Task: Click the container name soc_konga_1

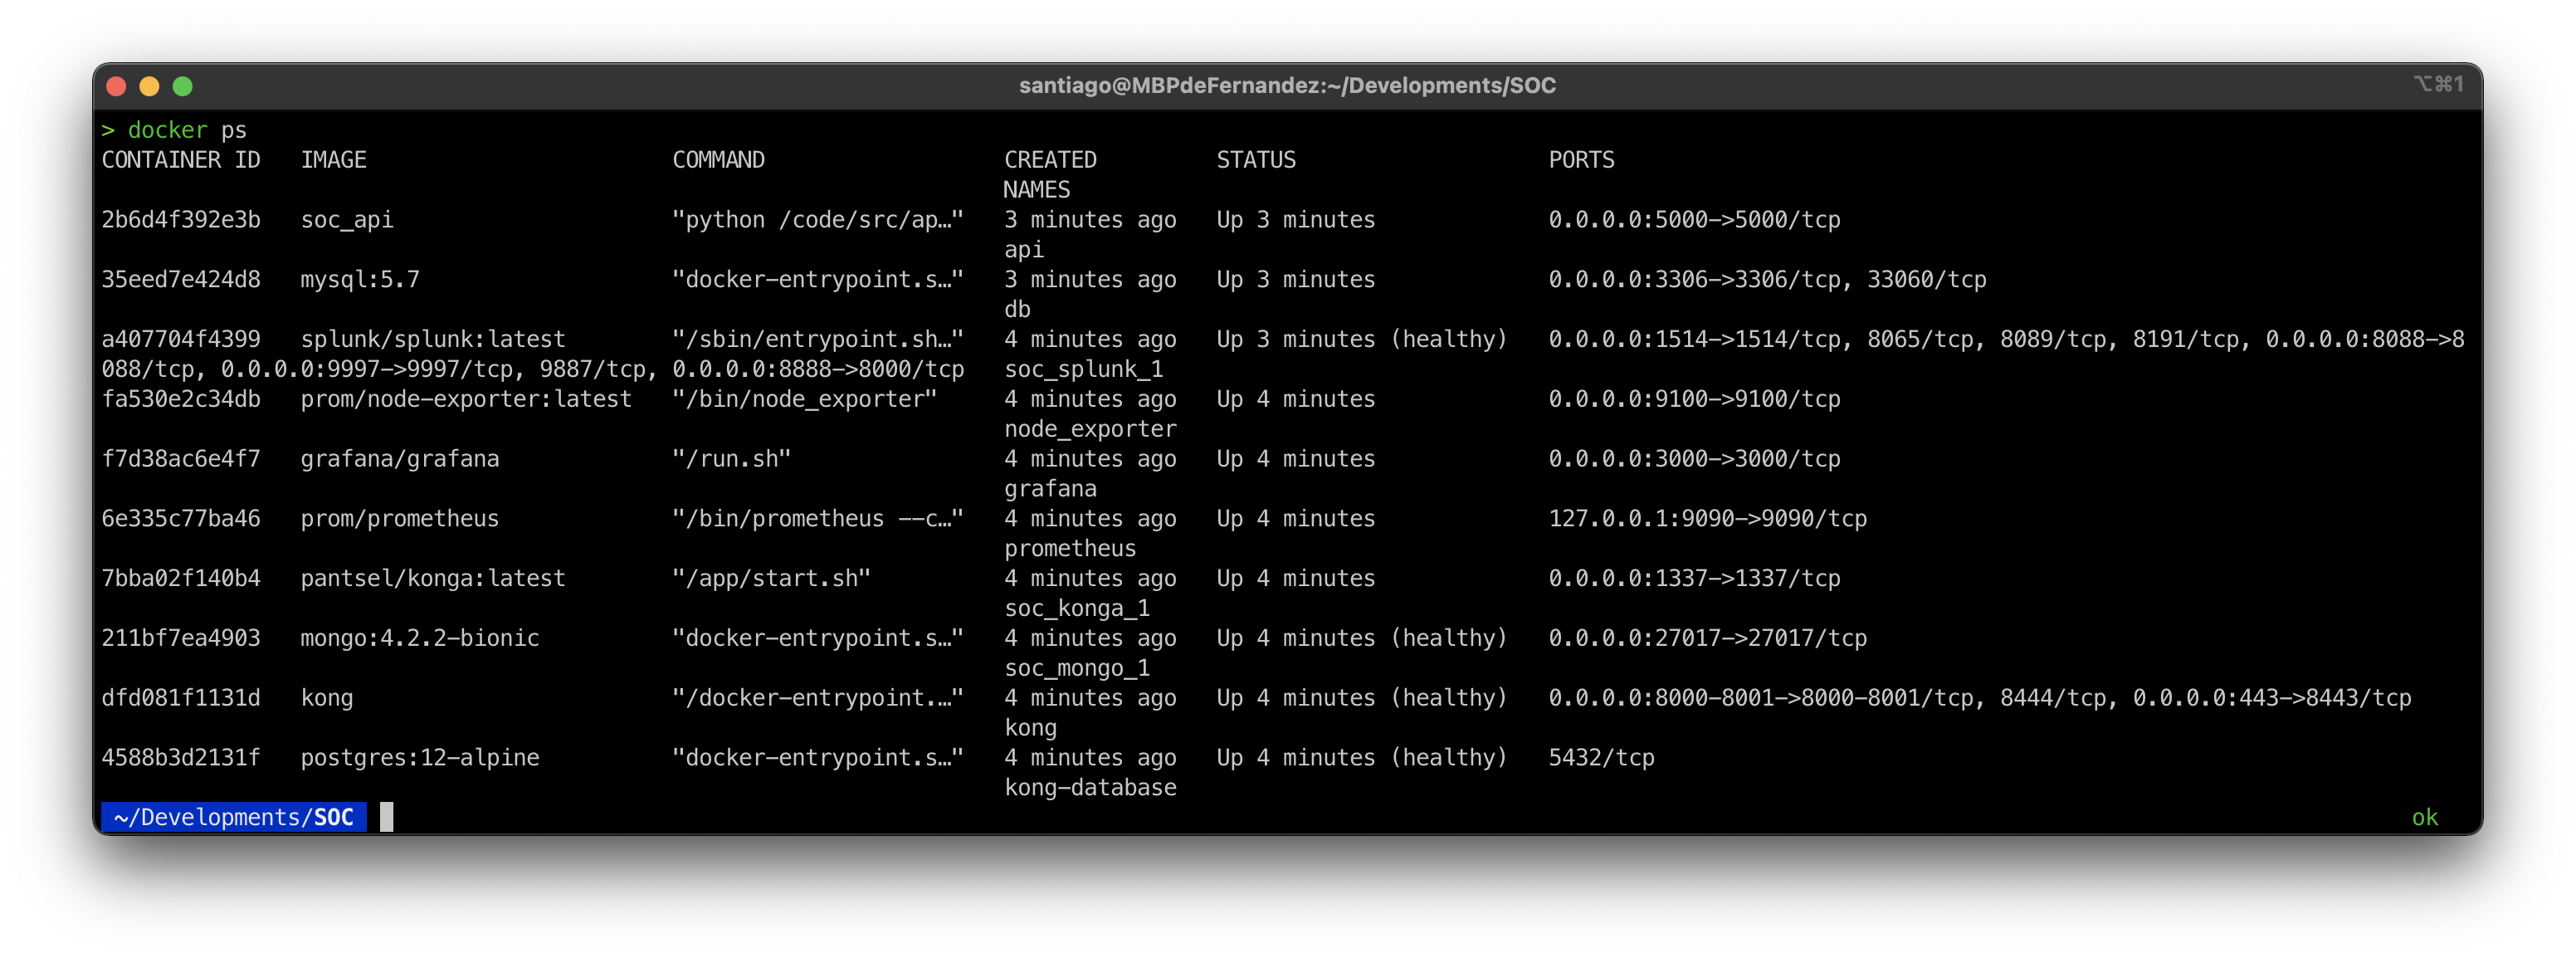Action: click(x=1076, y=608)
